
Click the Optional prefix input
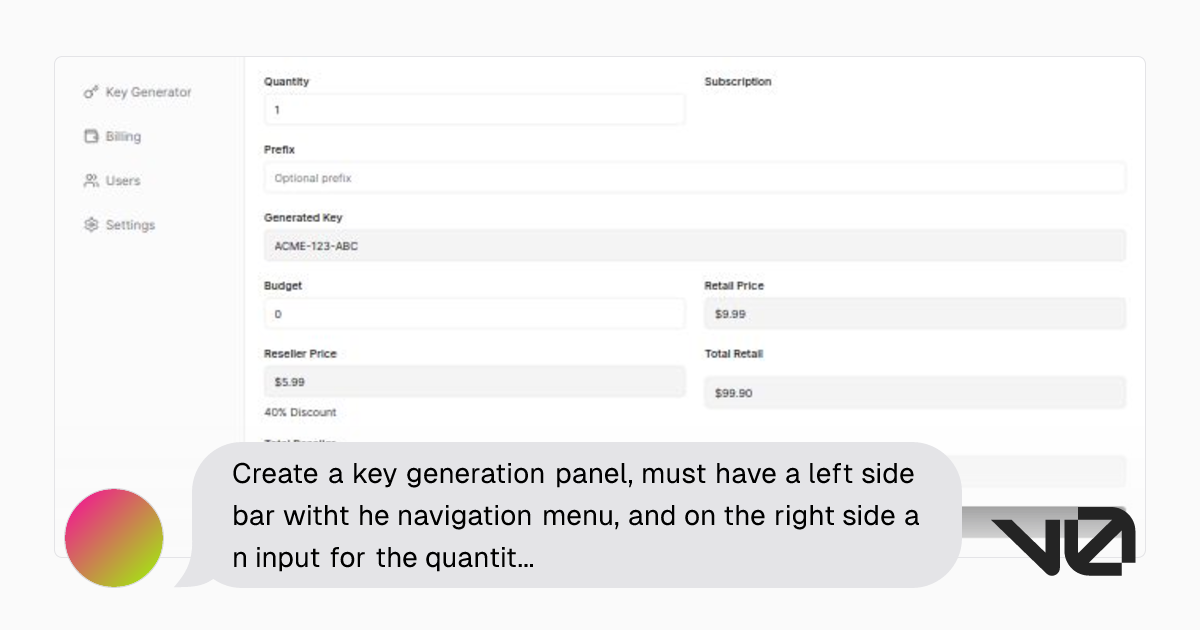point(694,177)
